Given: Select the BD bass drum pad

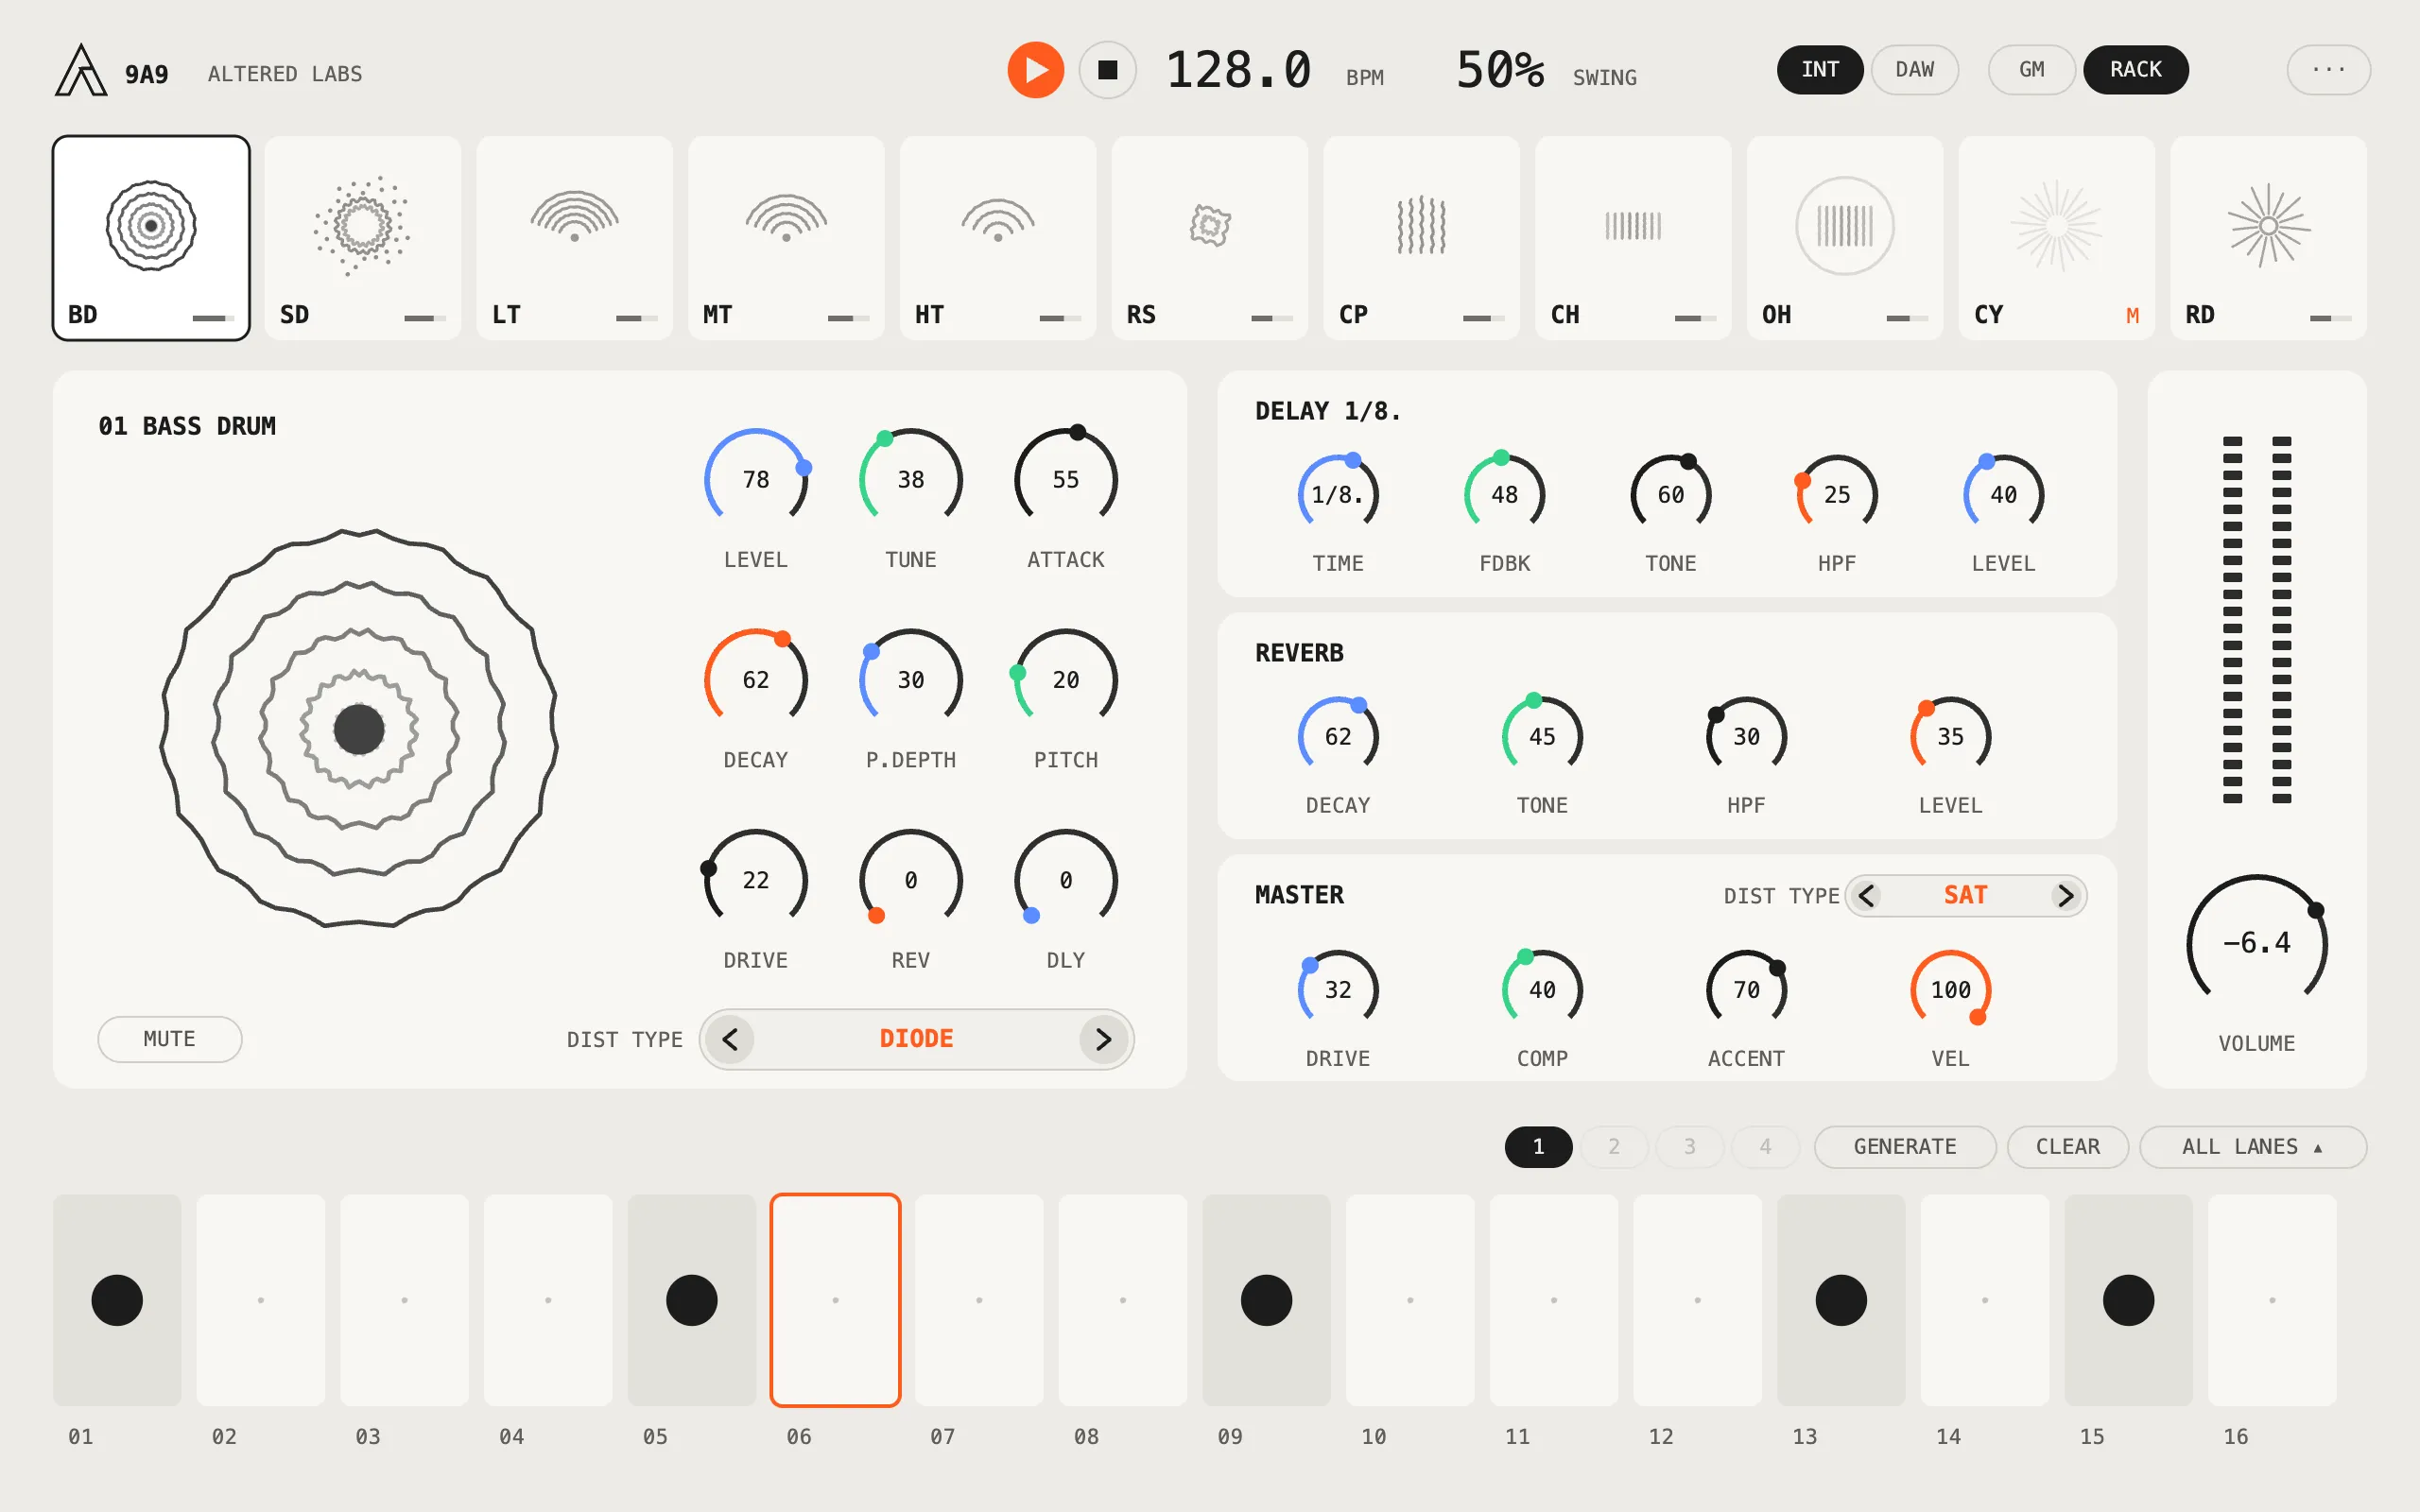Looking at the screenshot, I should [151, 238].
